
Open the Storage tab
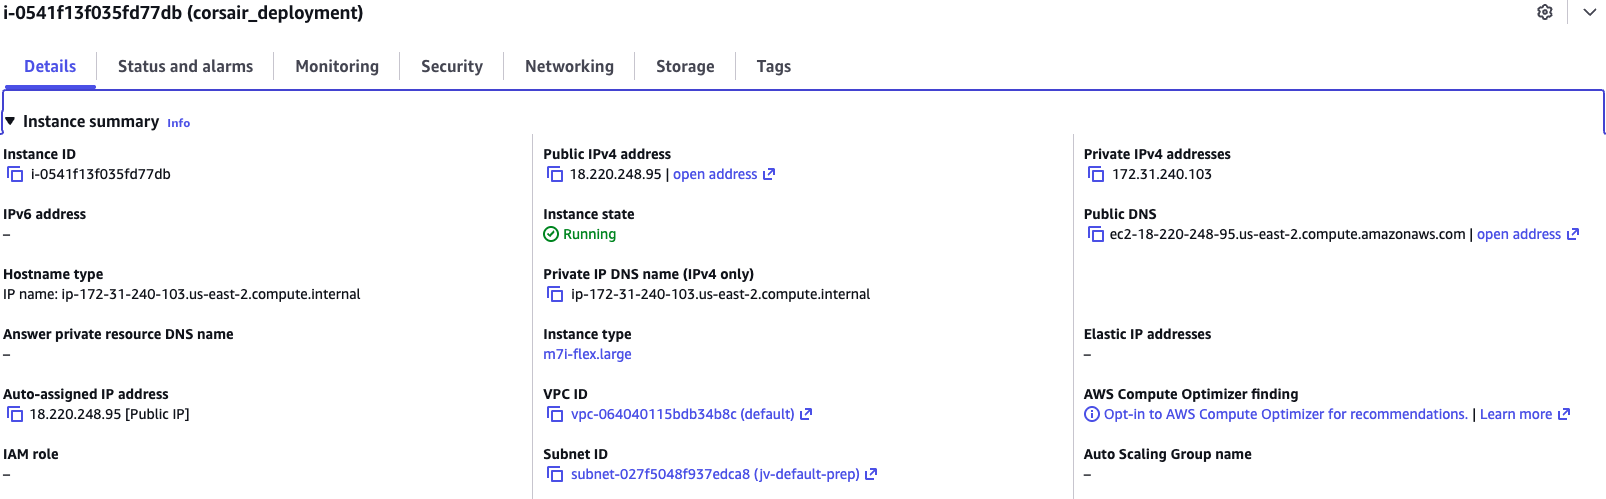pos(685,66)
